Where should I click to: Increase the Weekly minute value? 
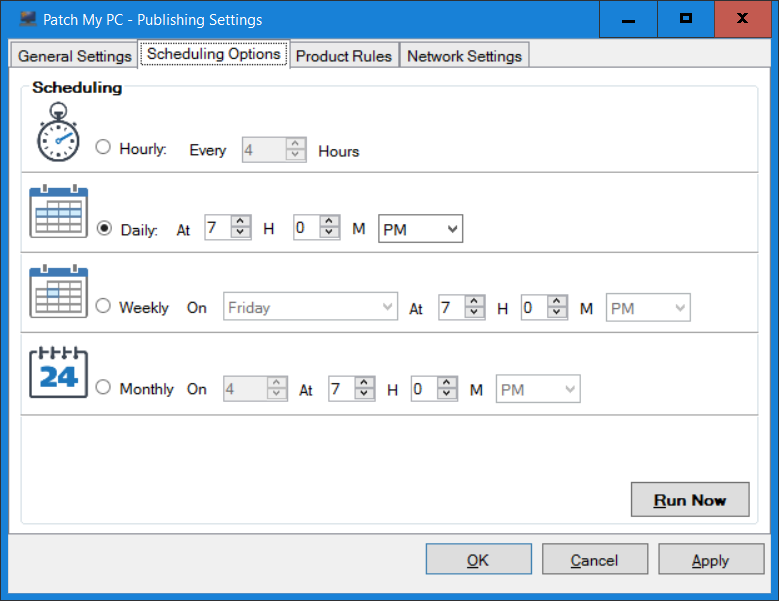pyautogui.click(x=557, y=301)
